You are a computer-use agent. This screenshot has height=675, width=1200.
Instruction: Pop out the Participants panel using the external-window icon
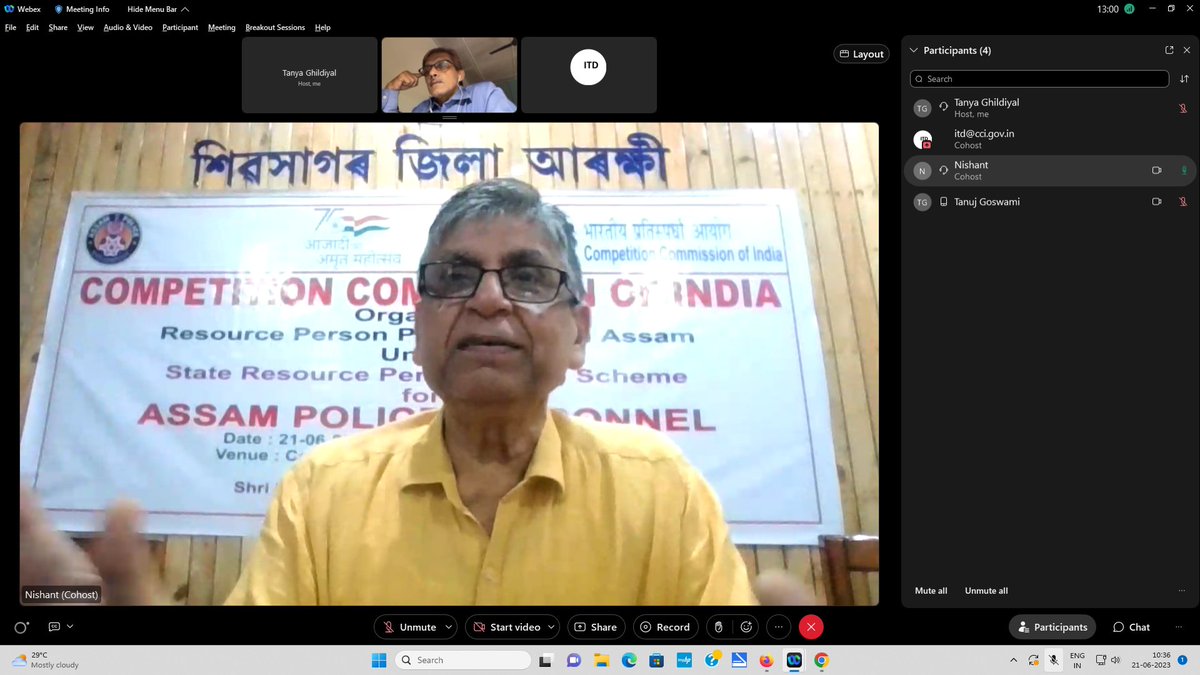click(1168, 49)
